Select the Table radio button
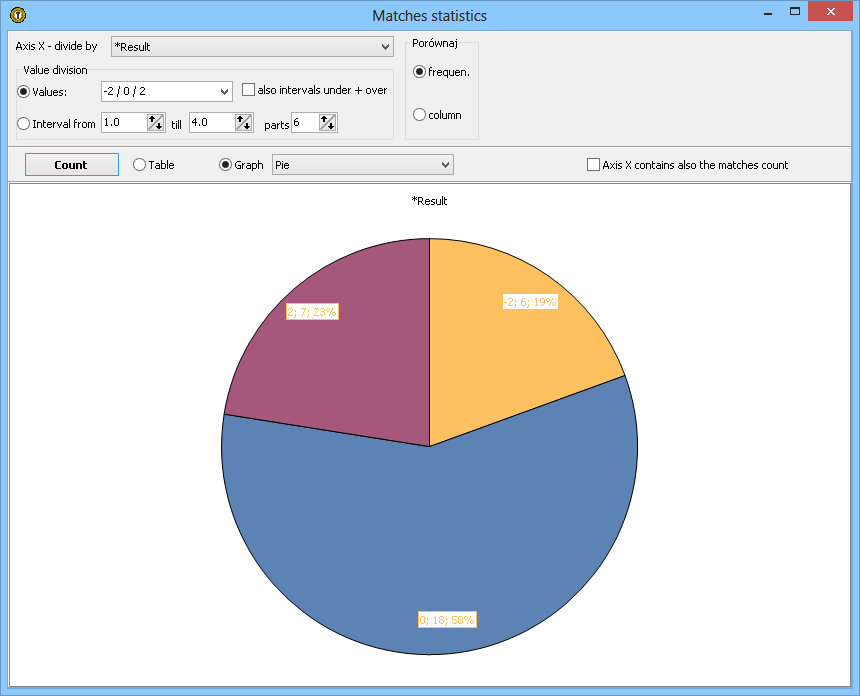The width and height of the screenshot is (860, 696). click(140, 165)
